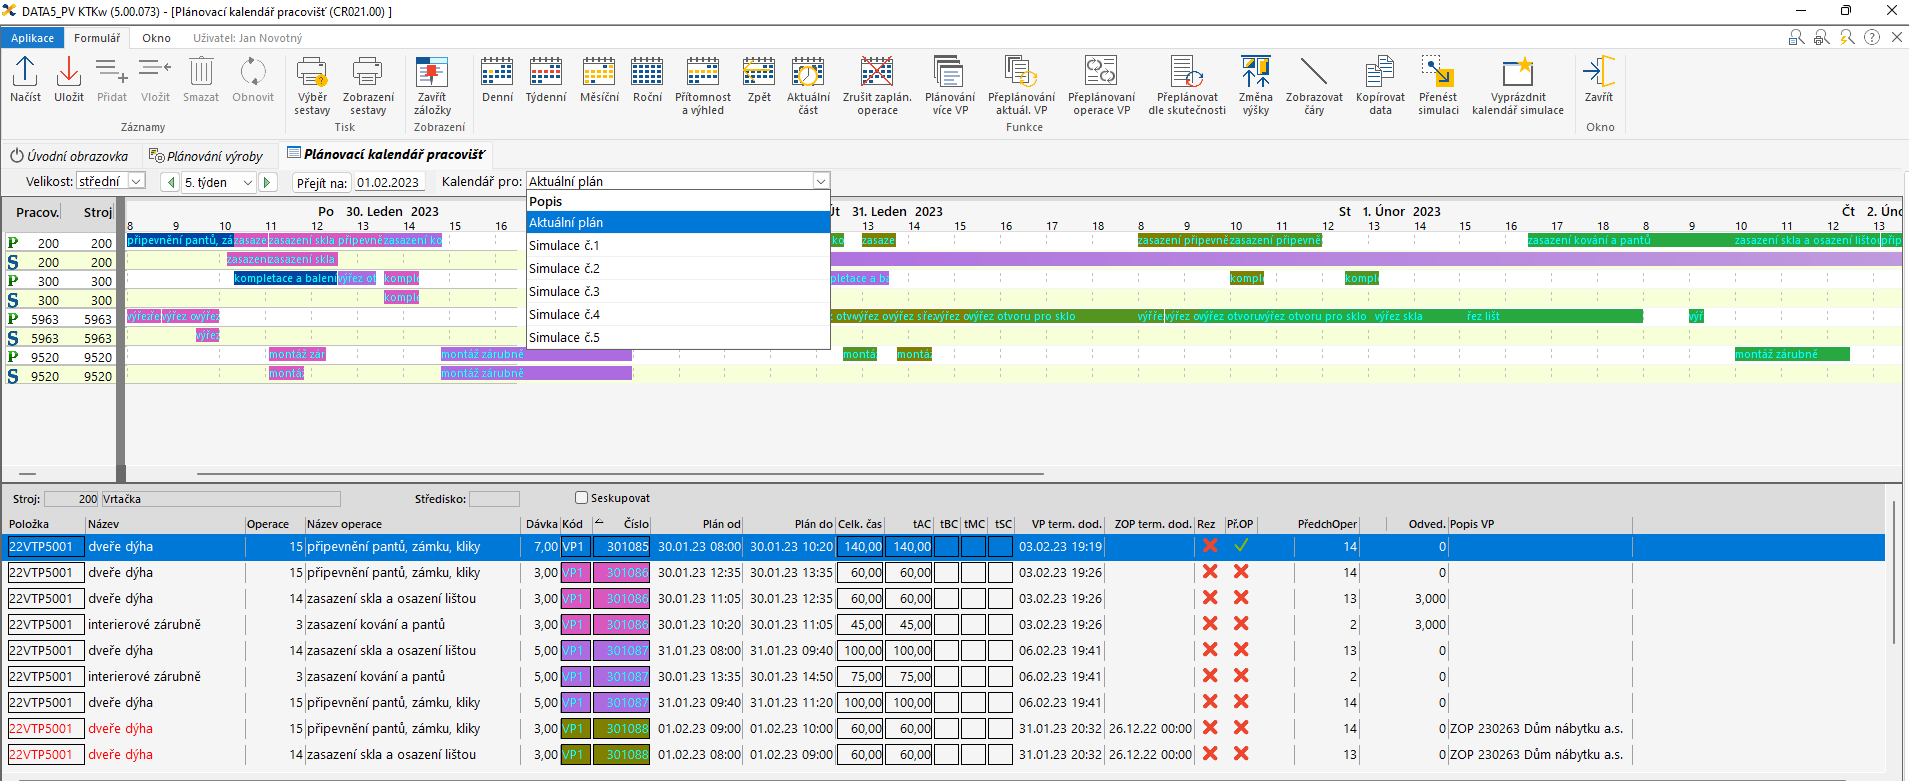Switch to Plánování výroby tab
The image size is (1909, 781).
206,156
